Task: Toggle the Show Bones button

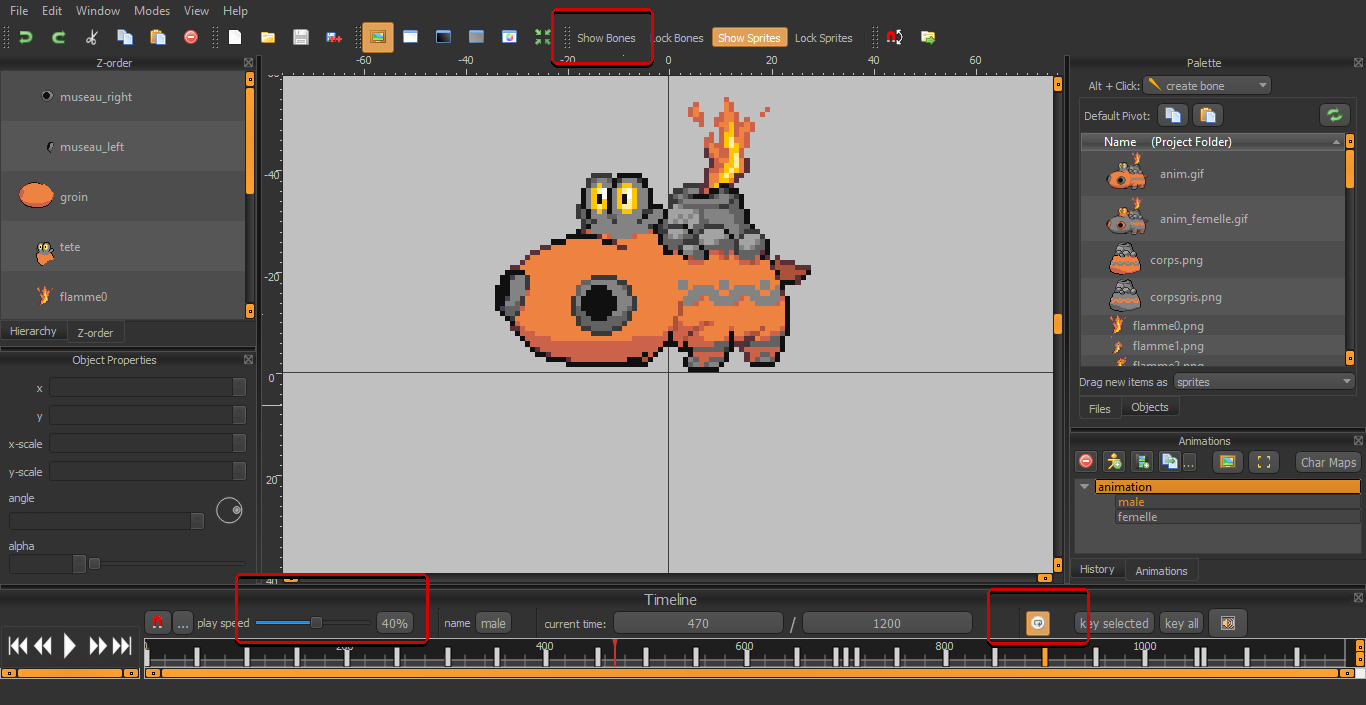Action: point(606,38)
